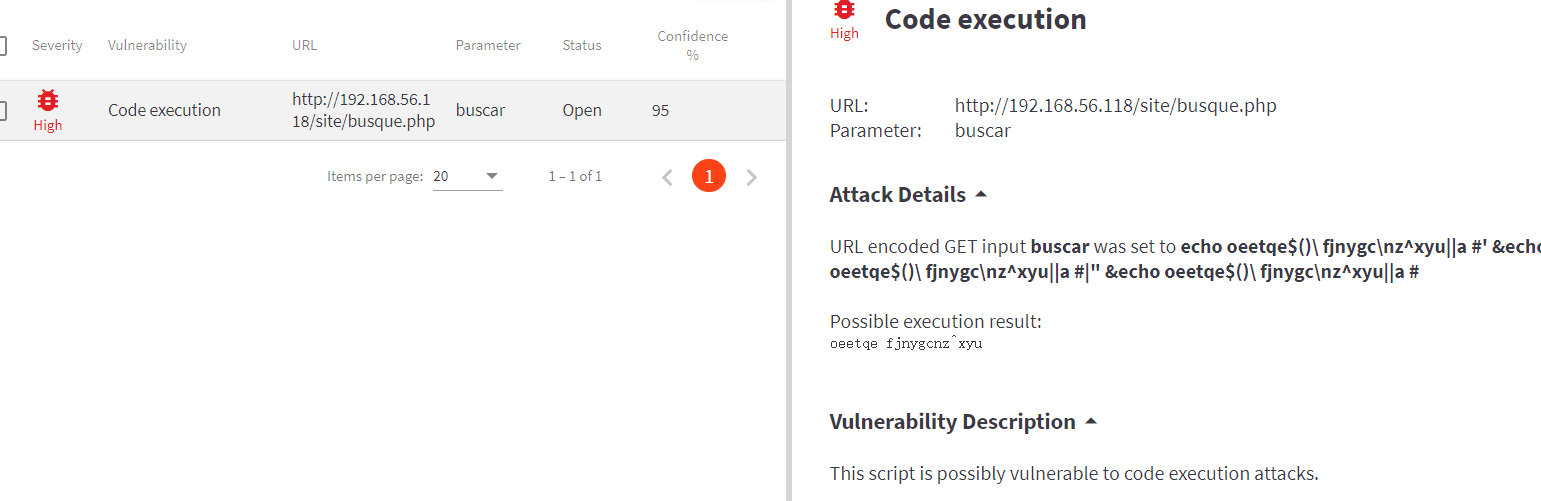Screen dimensions: 1541x501
Task: Go to the next page of results
Action: coord(752,177)
